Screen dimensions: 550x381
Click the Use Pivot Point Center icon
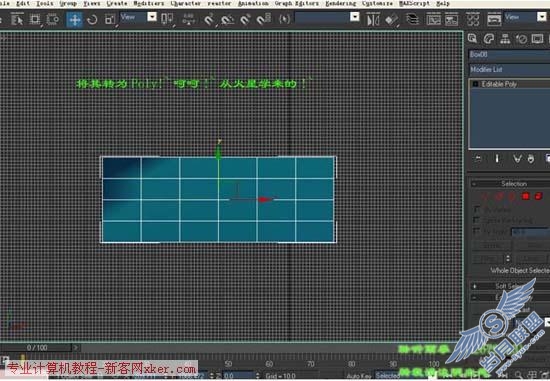167,19
